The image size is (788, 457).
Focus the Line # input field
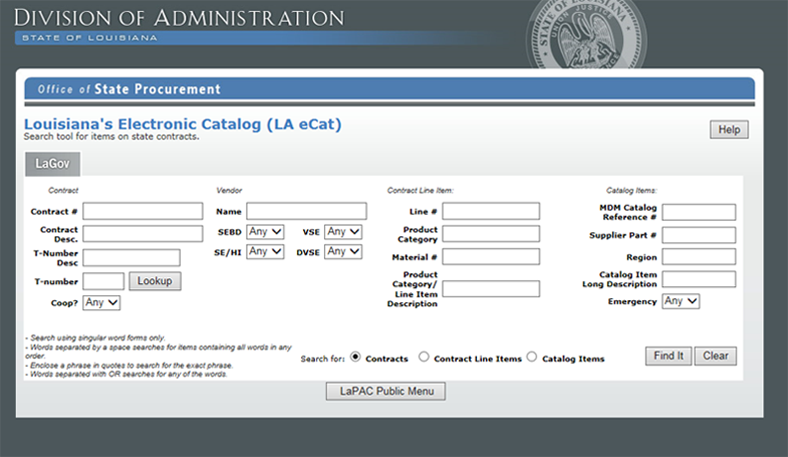coord(491,211)
